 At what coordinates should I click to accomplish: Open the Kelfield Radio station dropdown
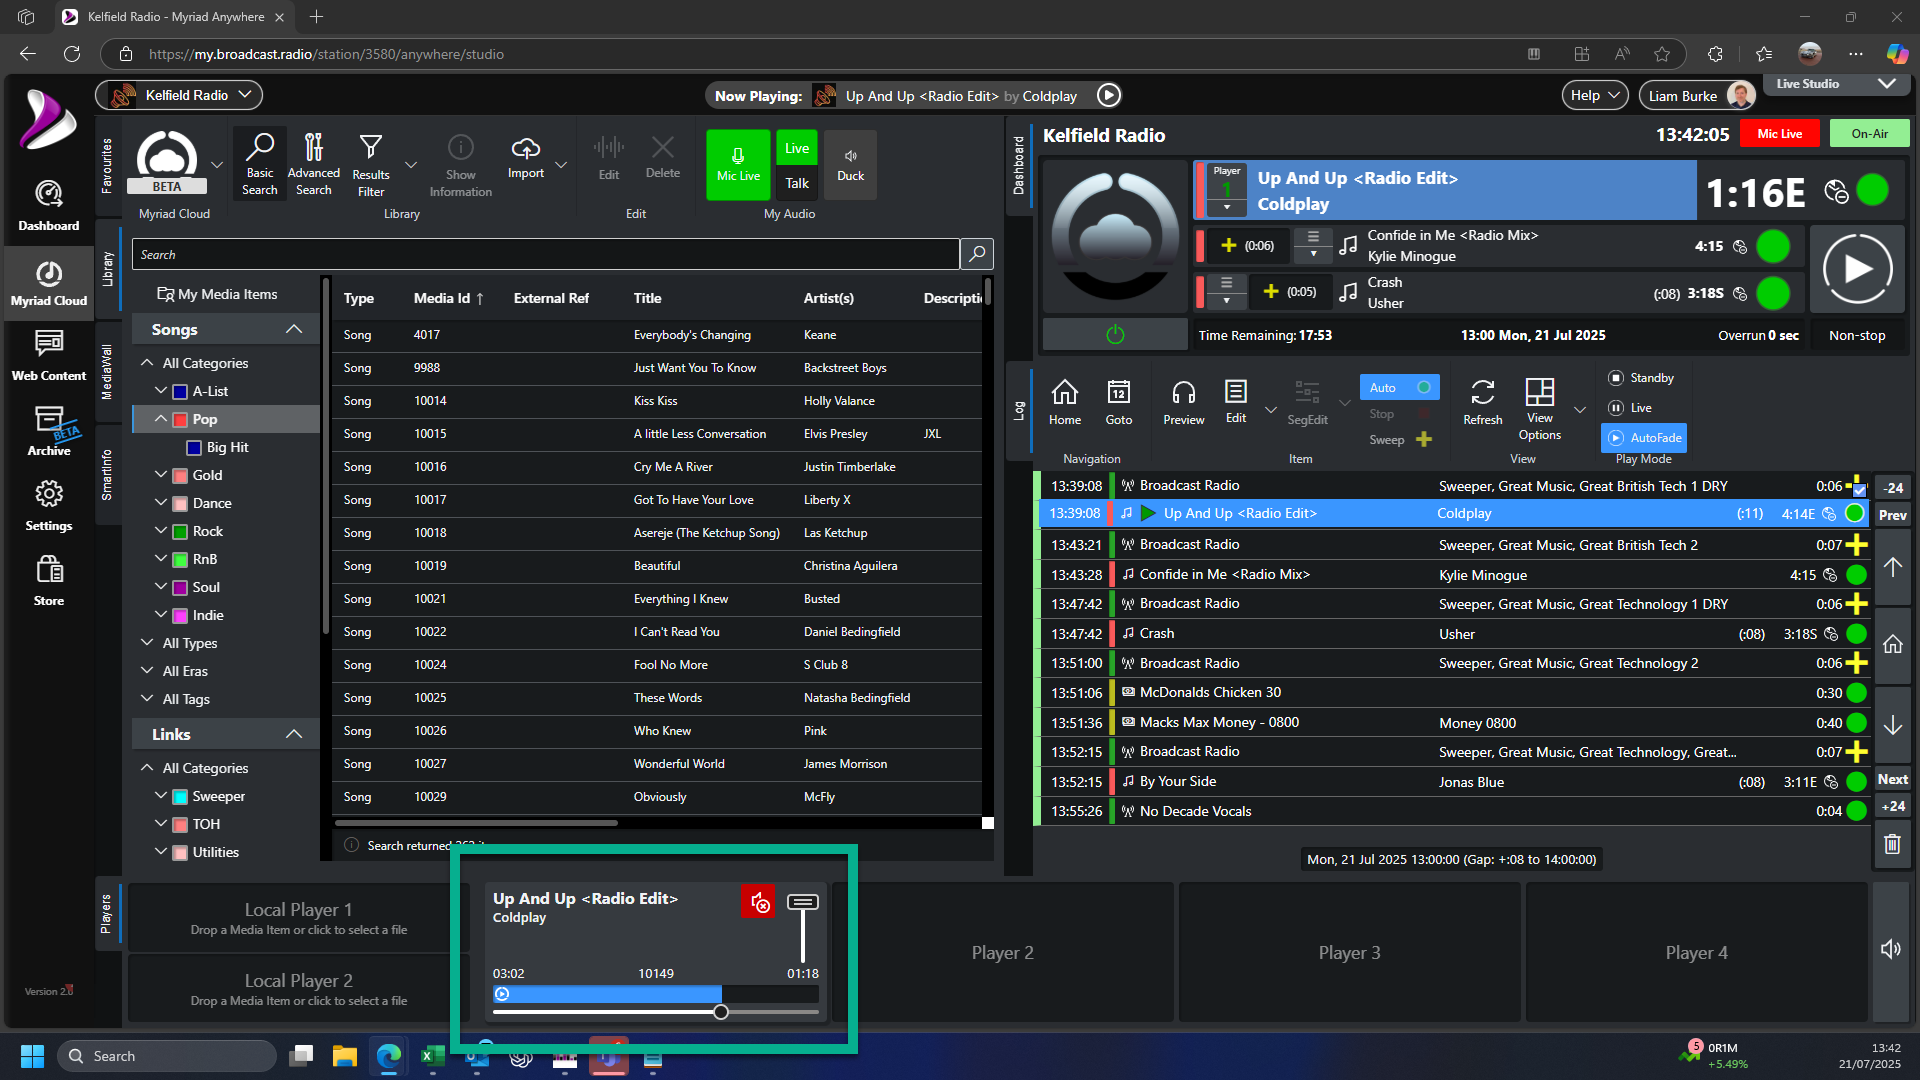(x=179, y=95)
